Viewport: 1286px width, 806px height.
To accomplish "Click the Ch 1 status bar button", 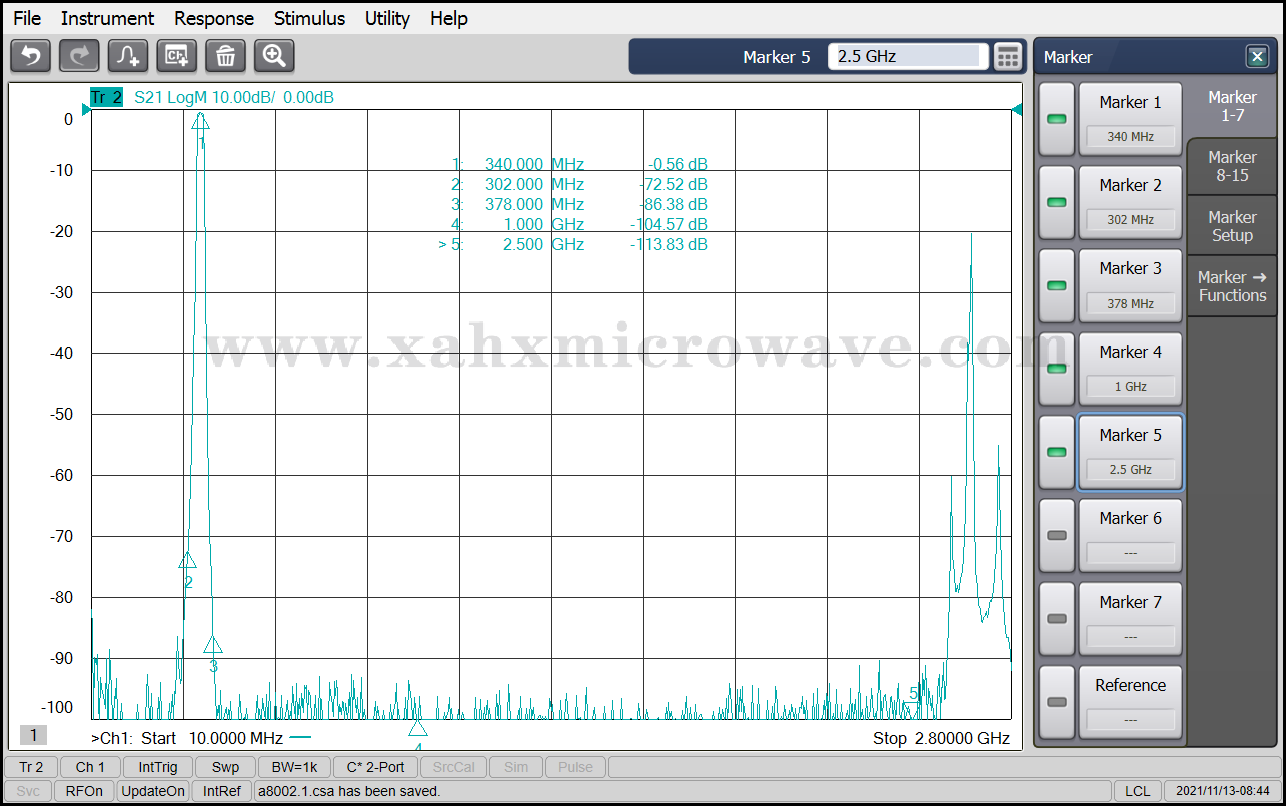I will 90,767.
